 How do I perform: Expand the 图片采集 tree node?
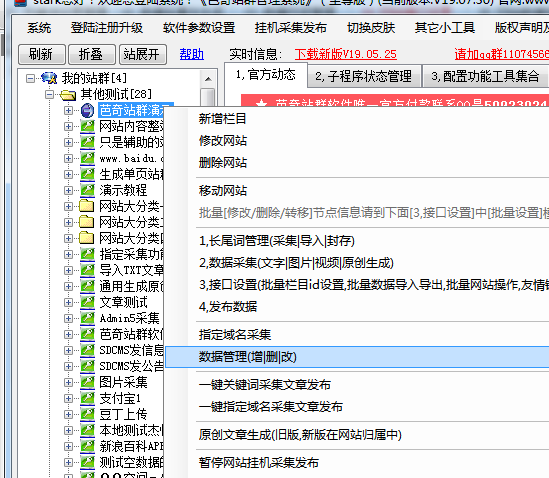tap(68, 382)
